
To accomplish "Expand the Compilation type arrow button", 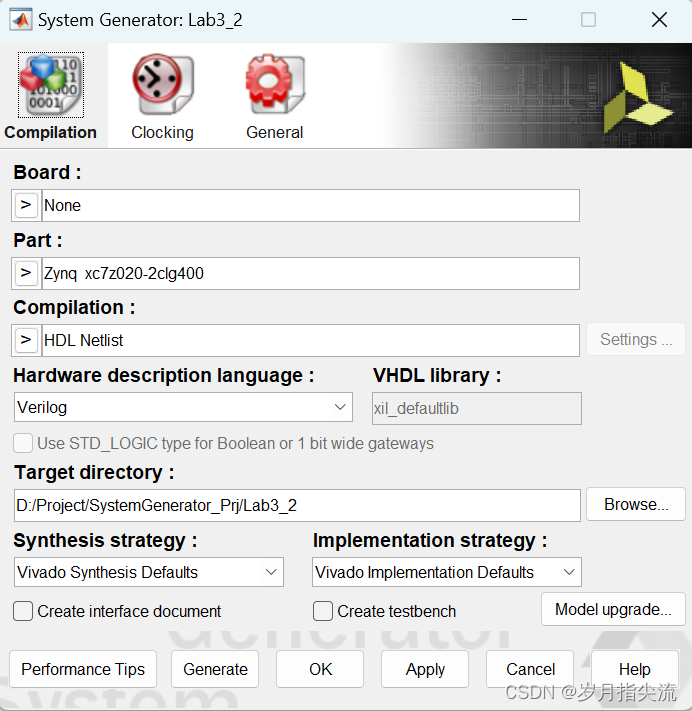I will (x=26, y=340).
